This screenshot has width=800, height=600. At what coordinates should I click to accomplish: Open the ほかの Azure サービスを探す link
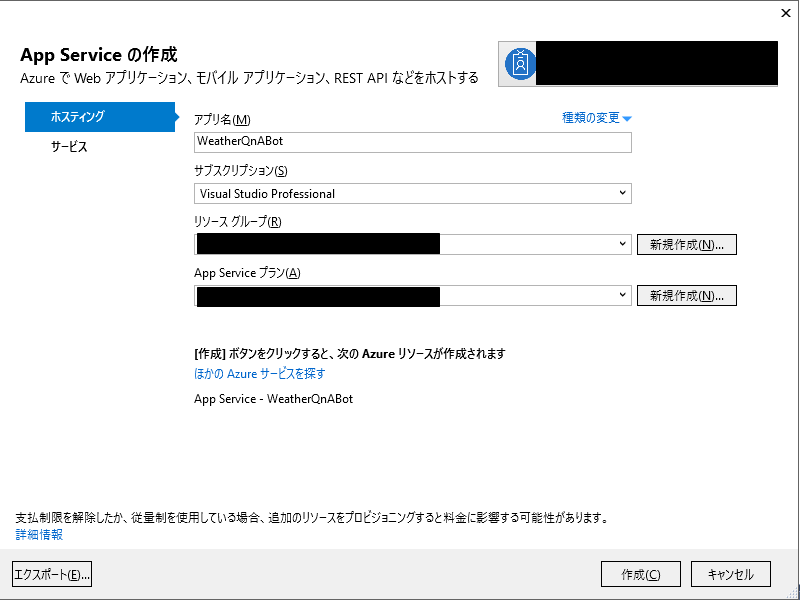tap(260, 373)
